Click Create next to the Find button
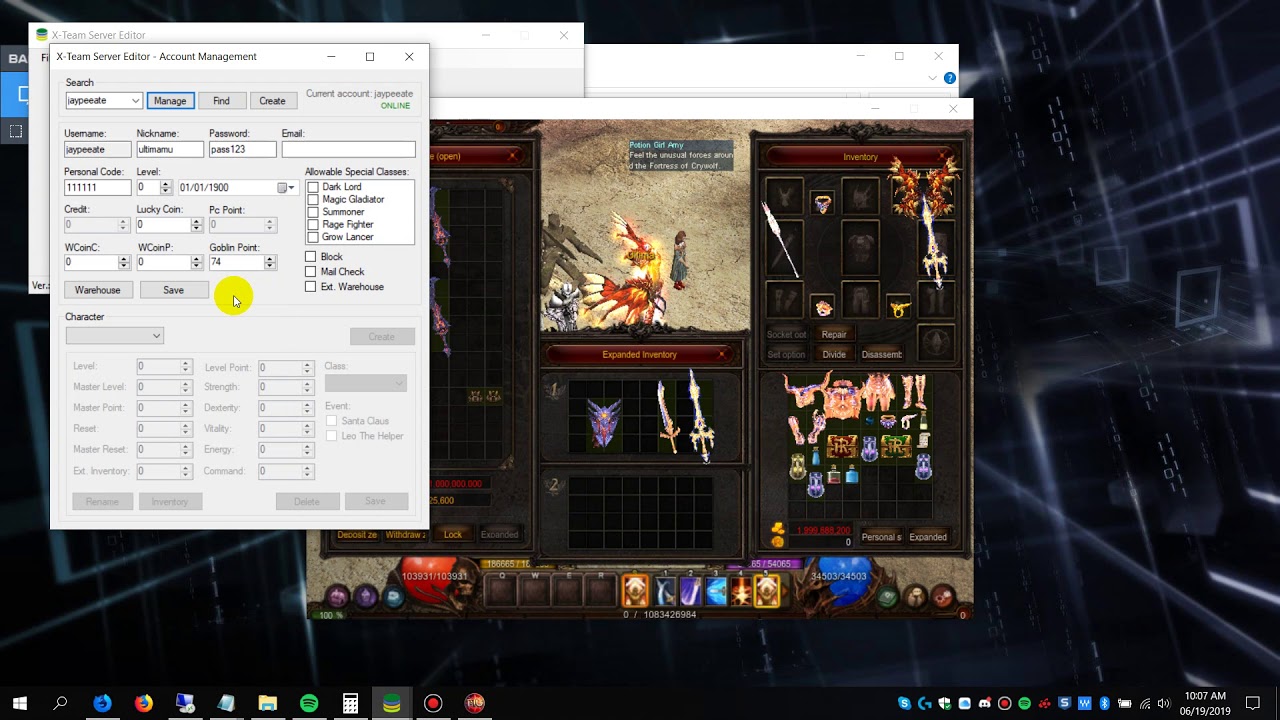Screen dimensions: 1280x720 tap(272, 101)
